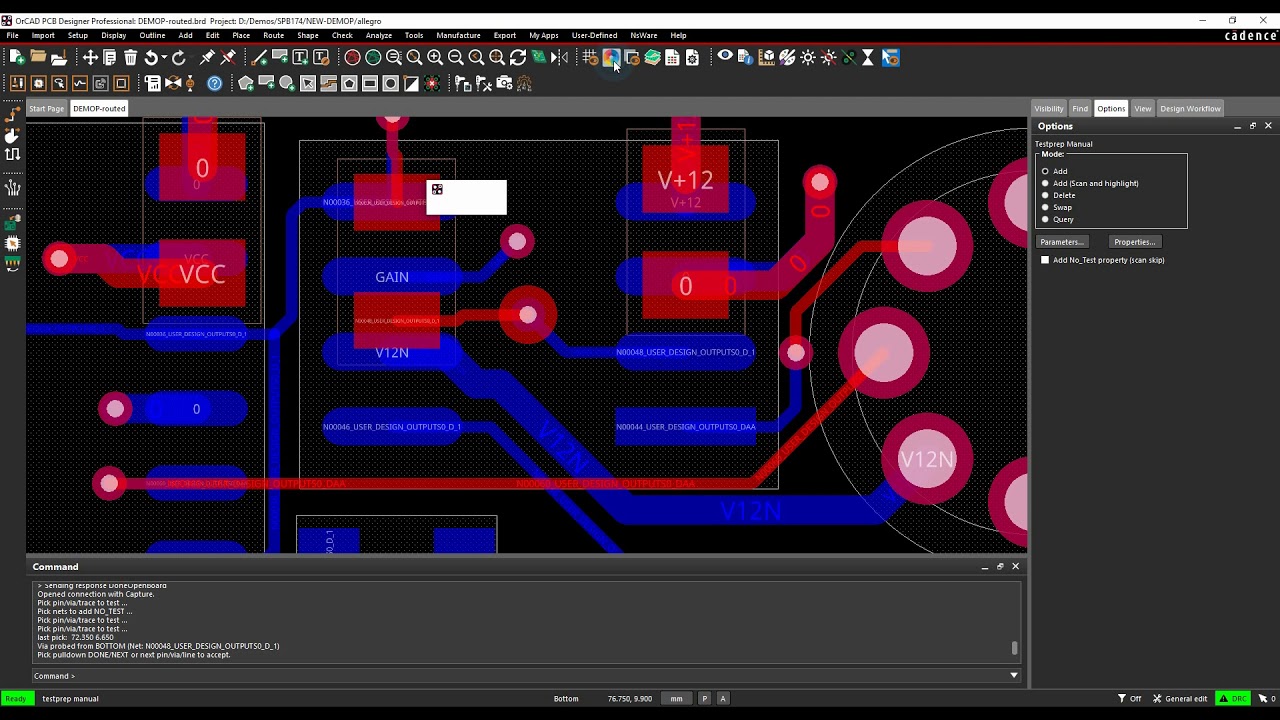1280x720 pixels.
Task: Click the select-component chip icon in left sidebar
Action: 12,243
